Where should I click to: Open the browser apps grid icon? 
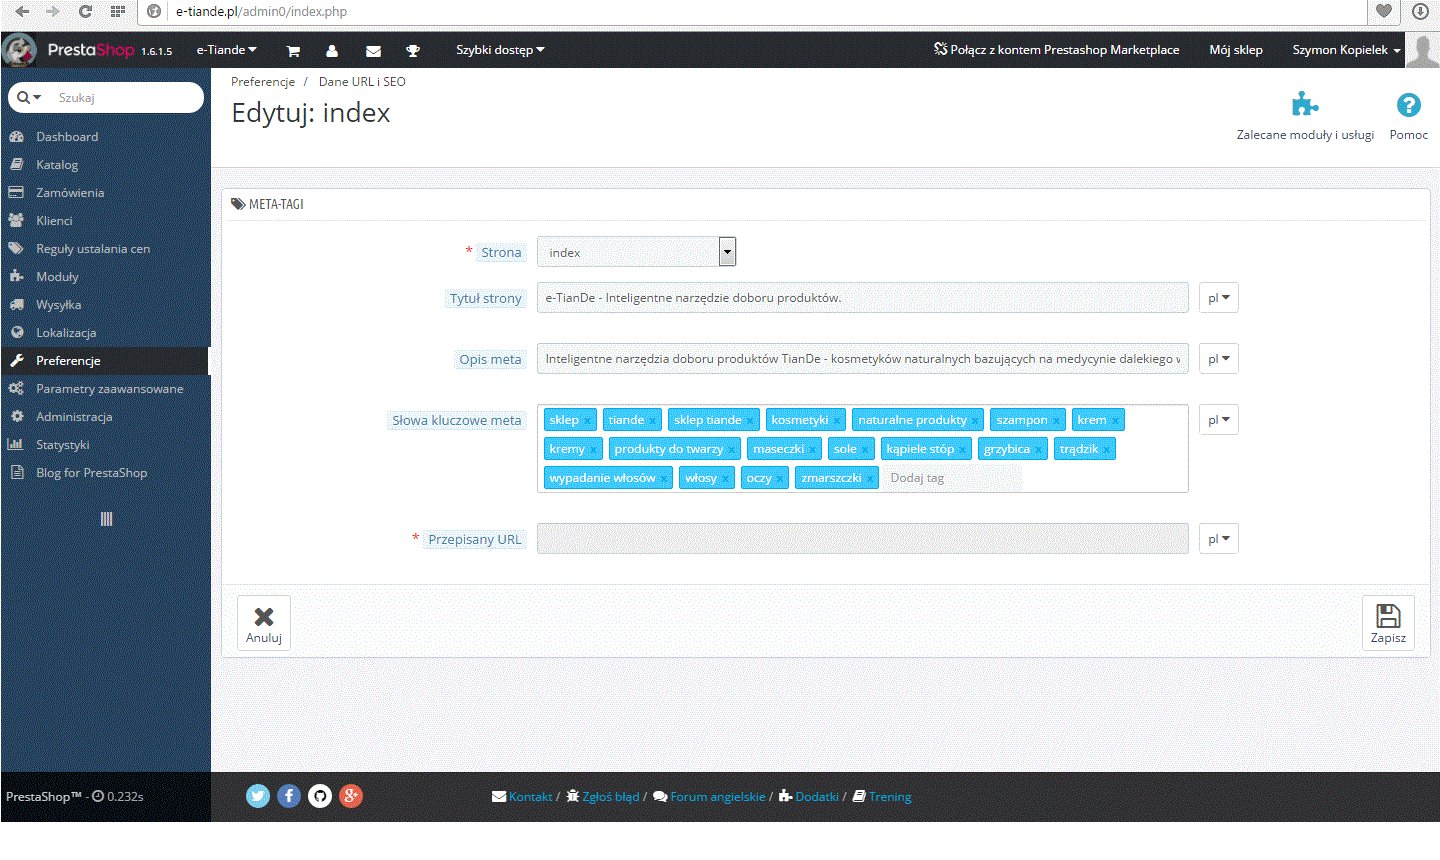117,11
